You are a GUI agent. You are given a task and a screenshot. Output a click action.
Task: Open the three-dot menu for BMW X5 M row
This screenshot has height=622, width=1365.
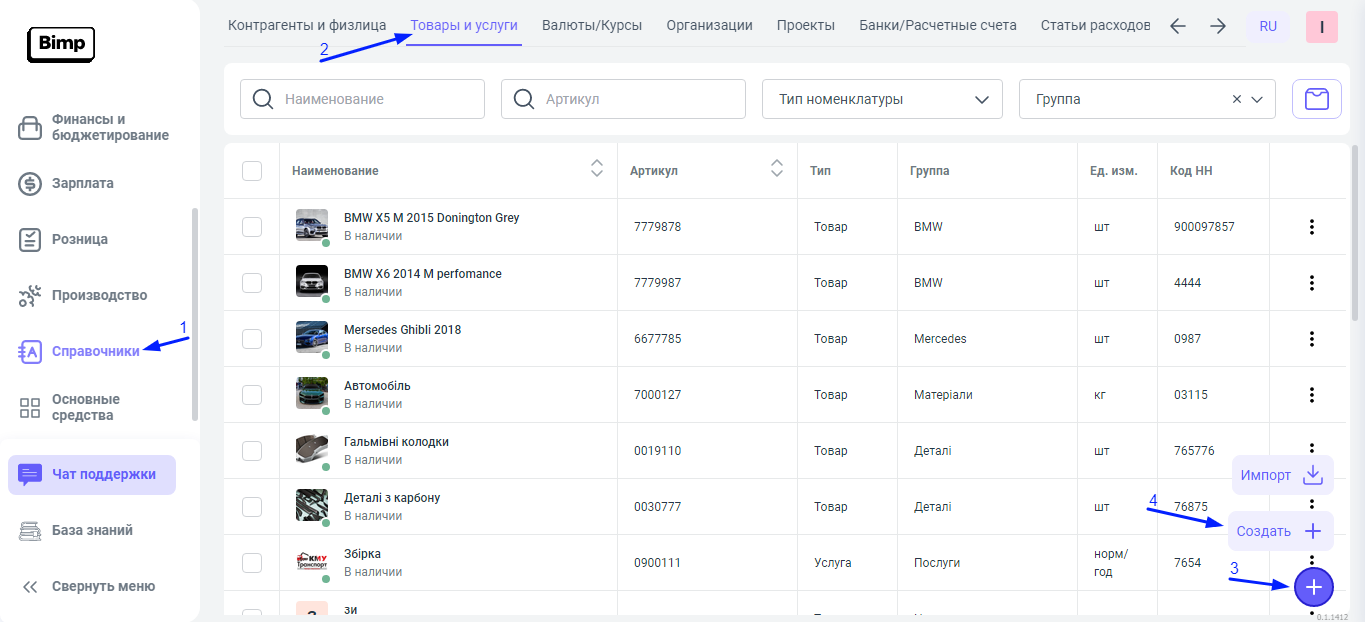point(1312,227)
